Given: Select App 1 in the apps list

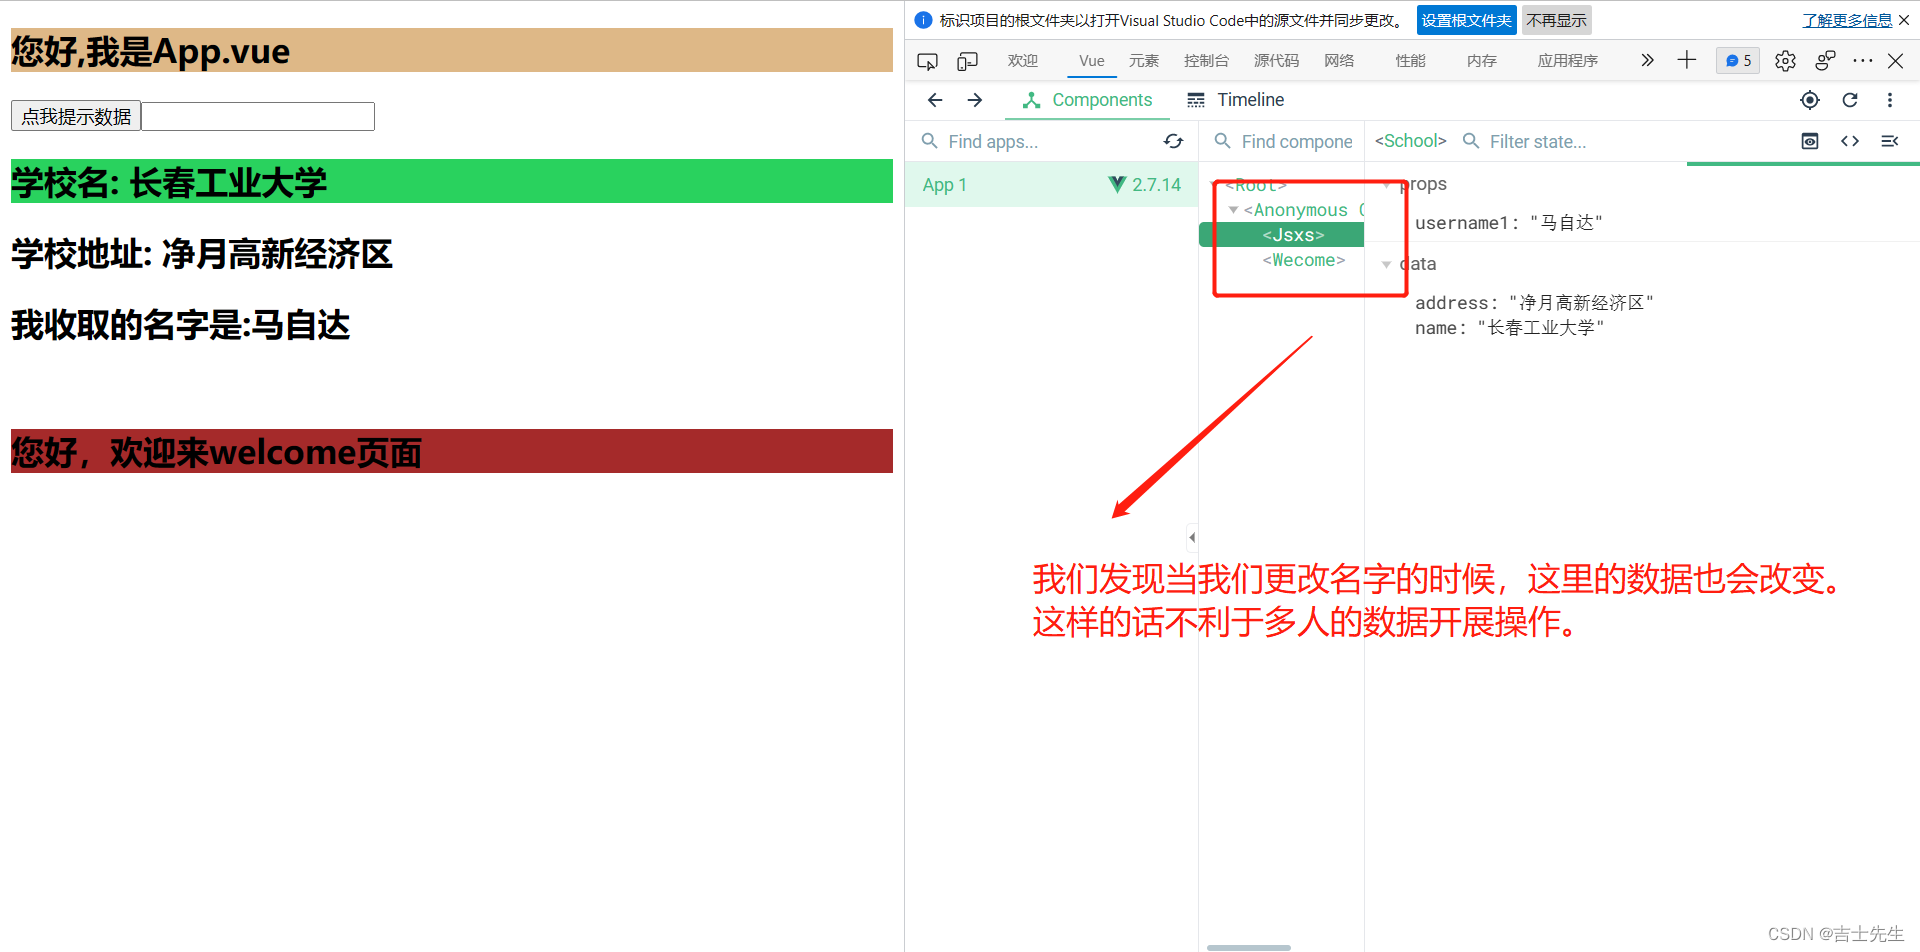Looking at the screenshot, I should (x=1051, y=185).
